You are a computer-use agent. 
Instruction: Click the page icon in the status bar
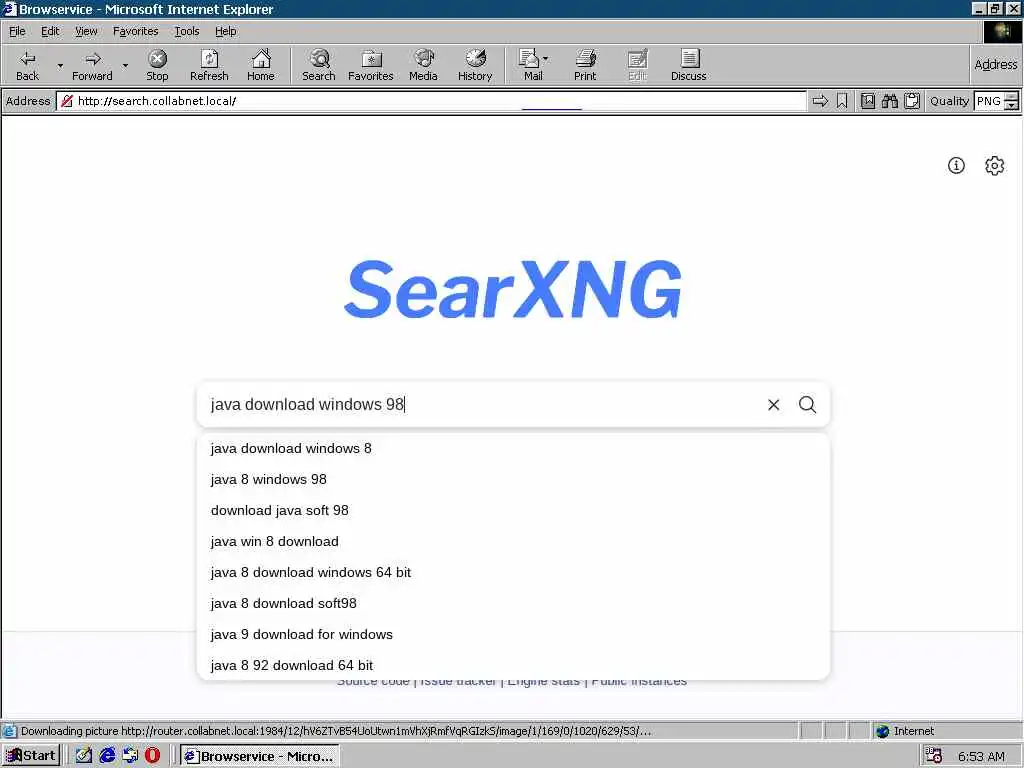coord(9,731)
